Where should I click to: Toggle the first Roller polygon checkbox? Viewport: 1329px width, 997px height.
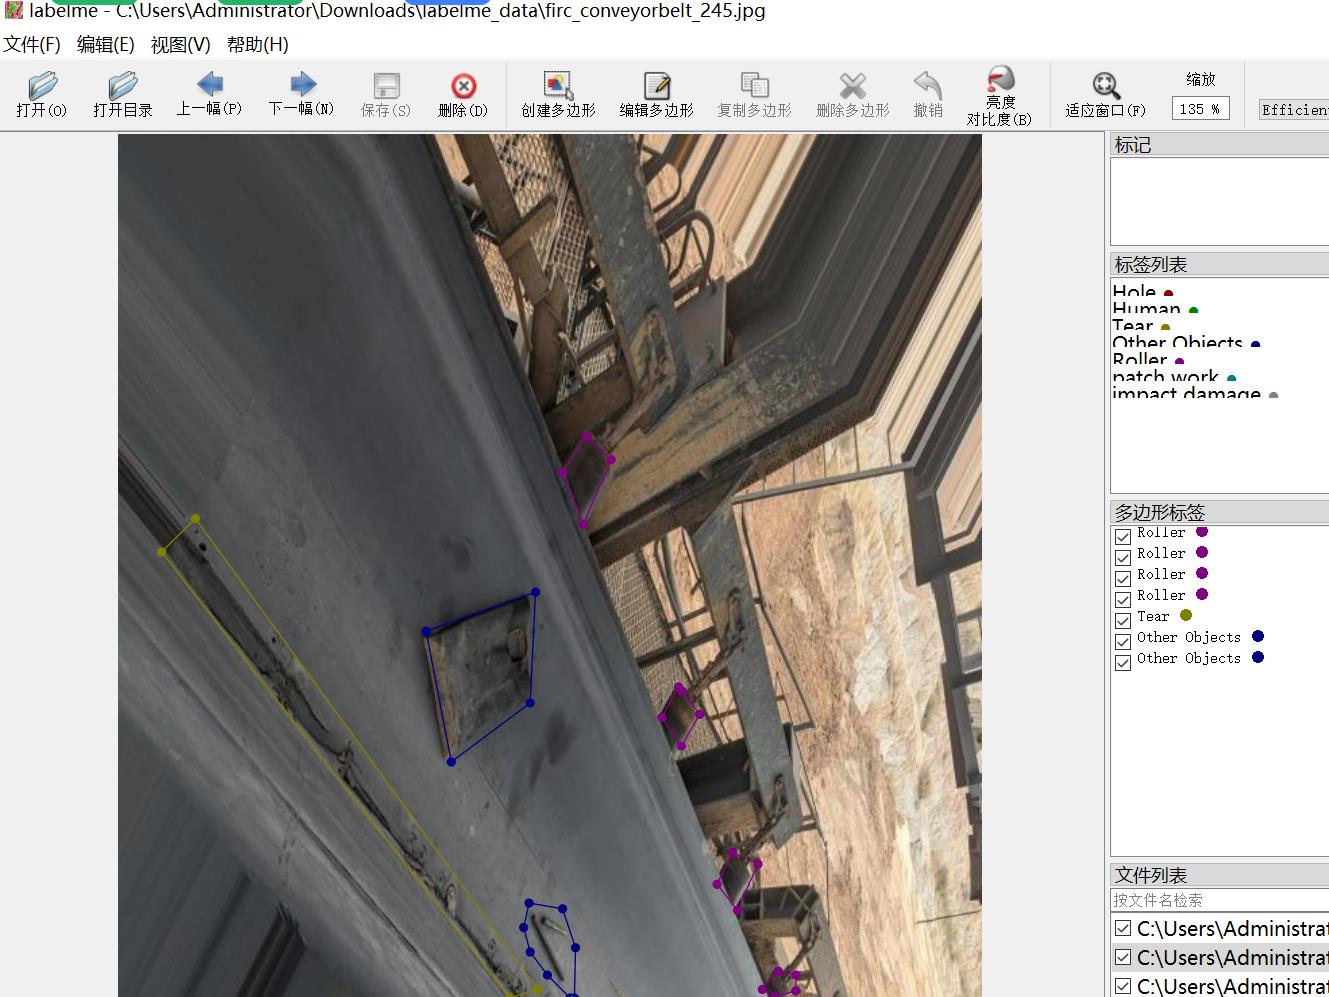pyautogui.click(x=1123, y=536)
